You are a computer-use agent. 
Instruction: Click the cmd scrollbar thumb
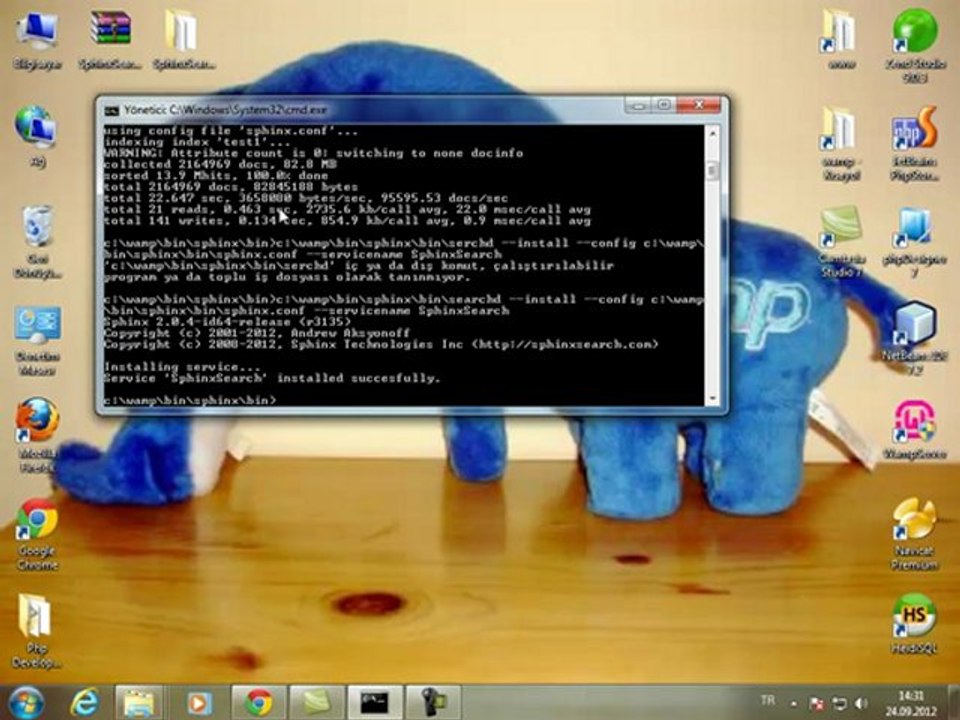pos(712,171)
